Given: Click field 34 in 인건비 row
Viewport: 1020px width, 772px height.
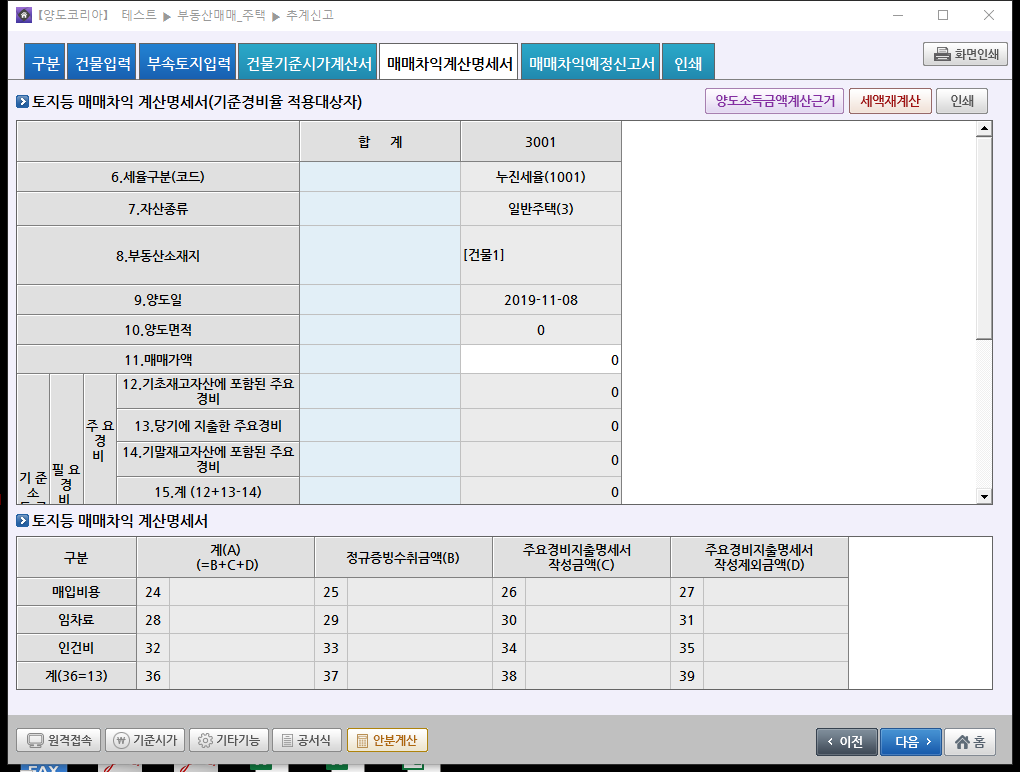Looking at the screenshot, I should (x=597, y=648).
